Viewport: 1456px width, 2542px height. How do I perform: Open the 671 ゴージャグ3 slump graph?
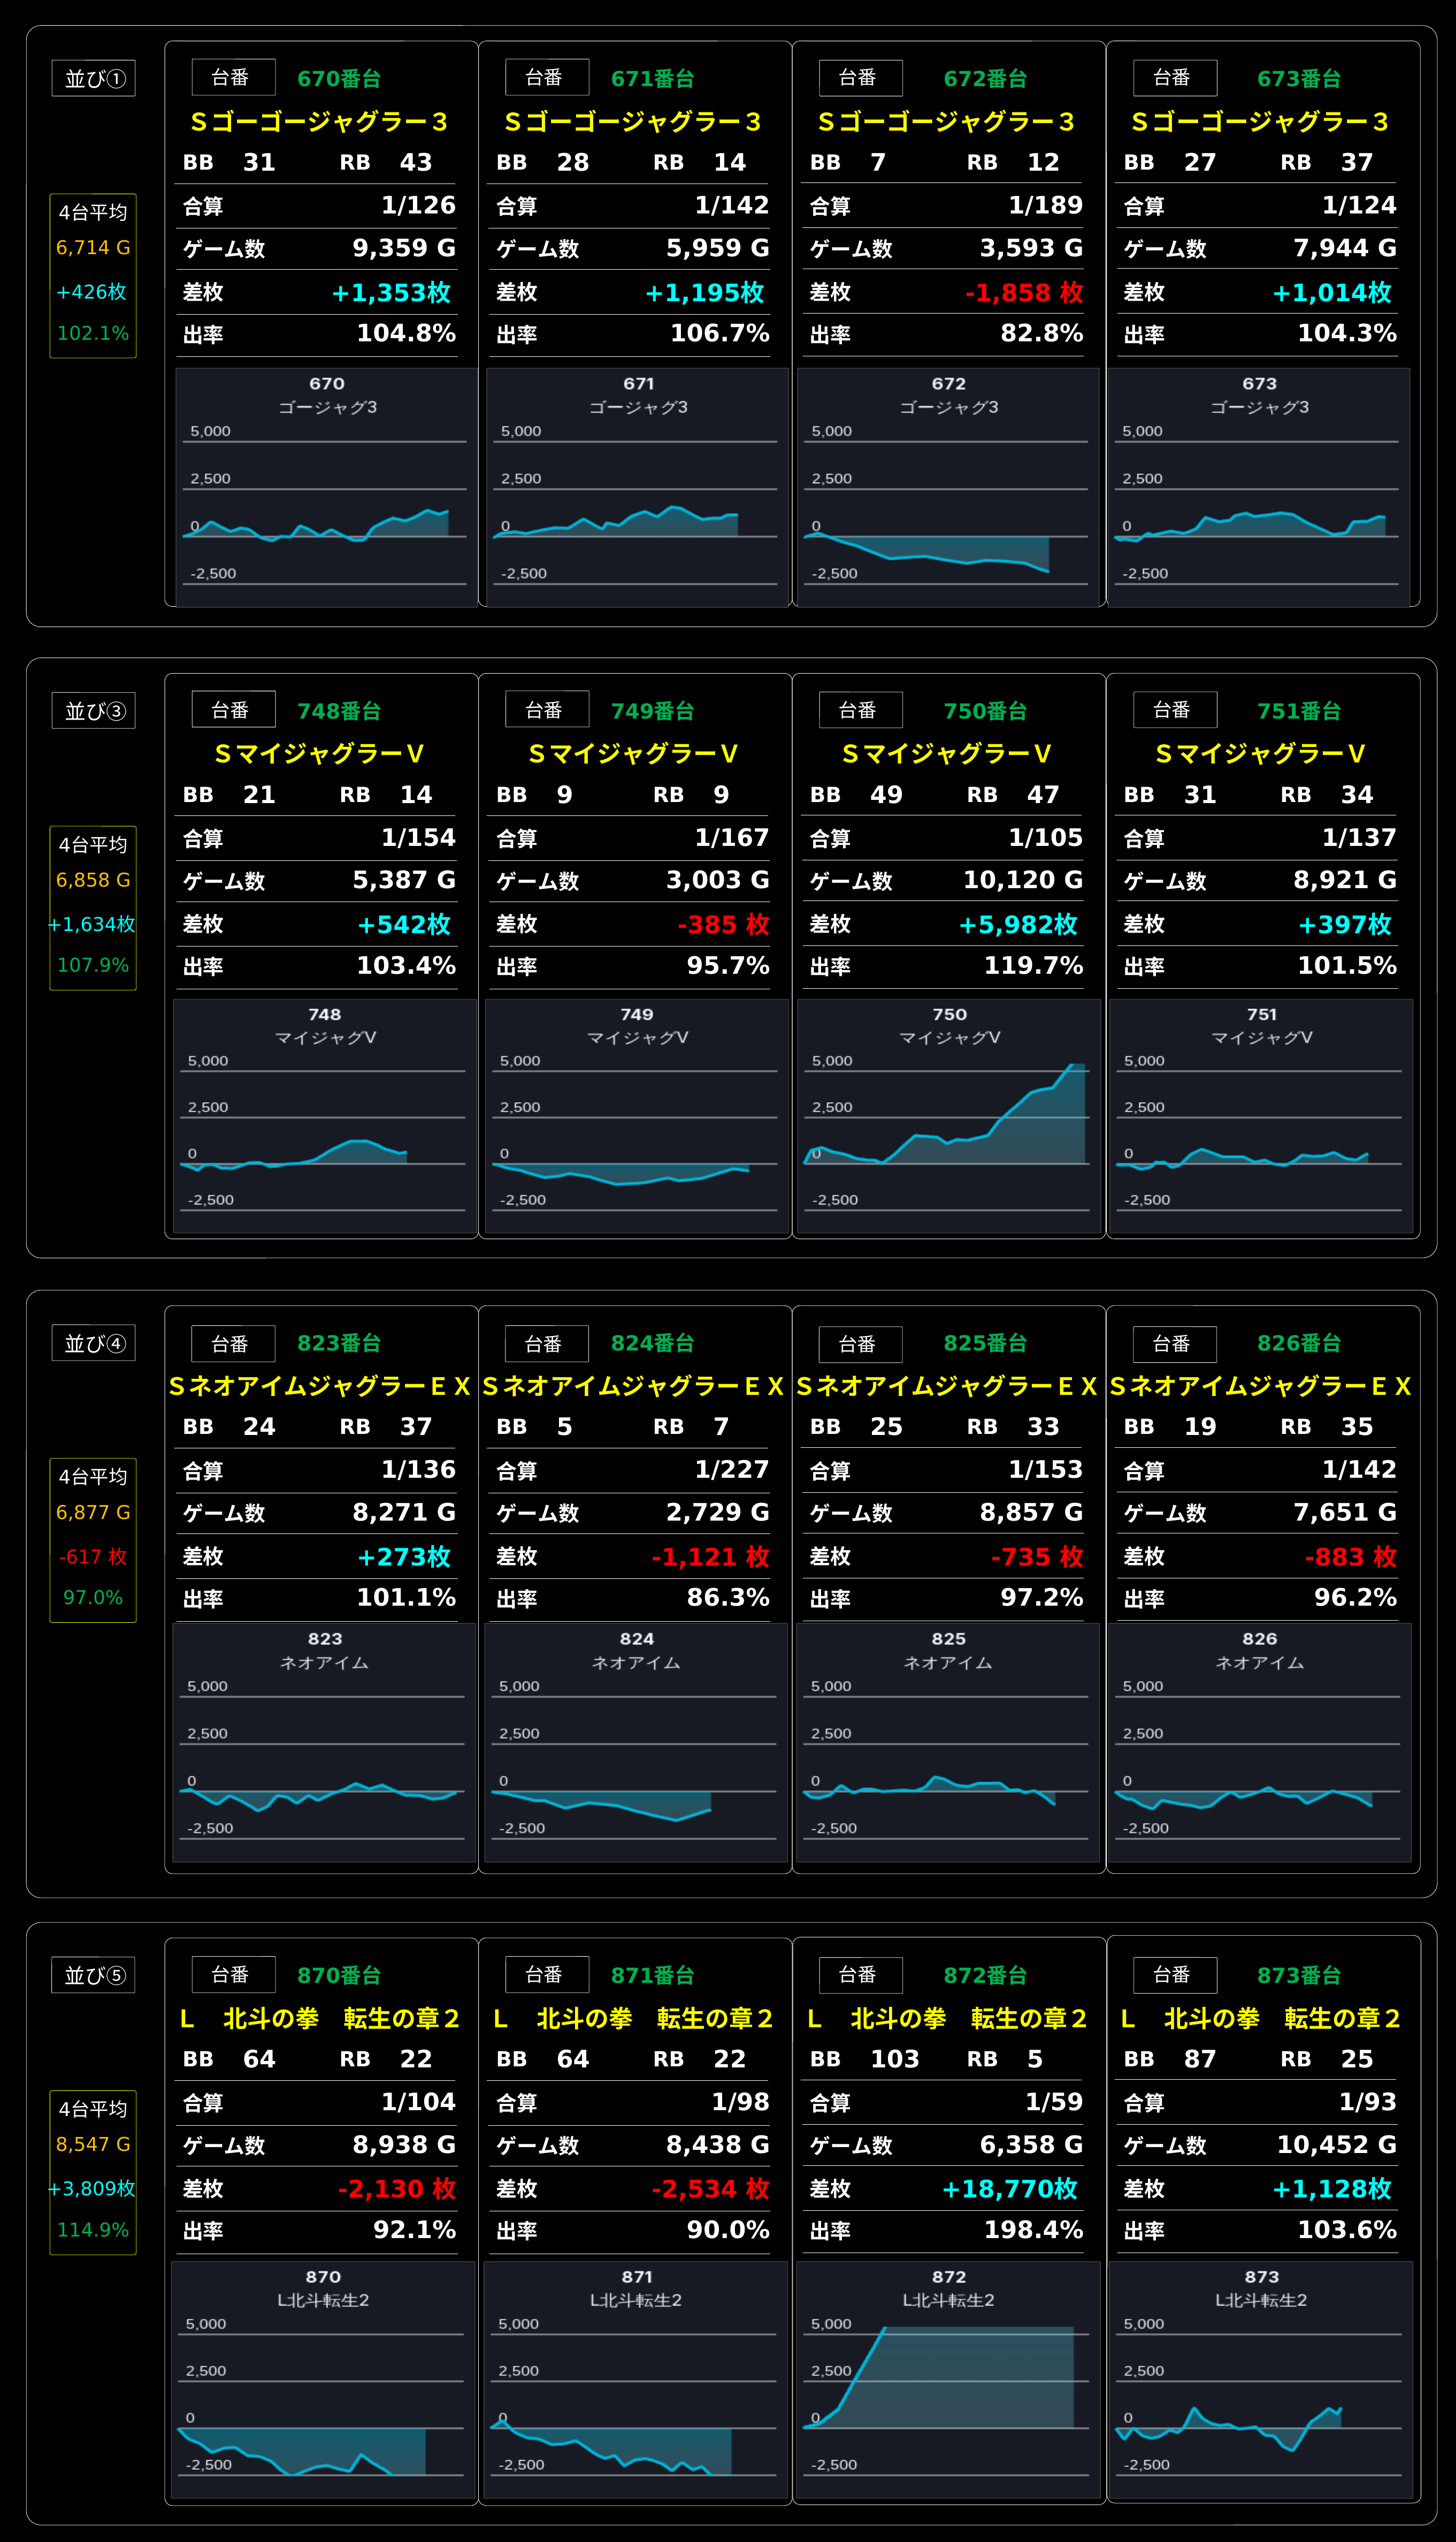[x=637, y=487]
